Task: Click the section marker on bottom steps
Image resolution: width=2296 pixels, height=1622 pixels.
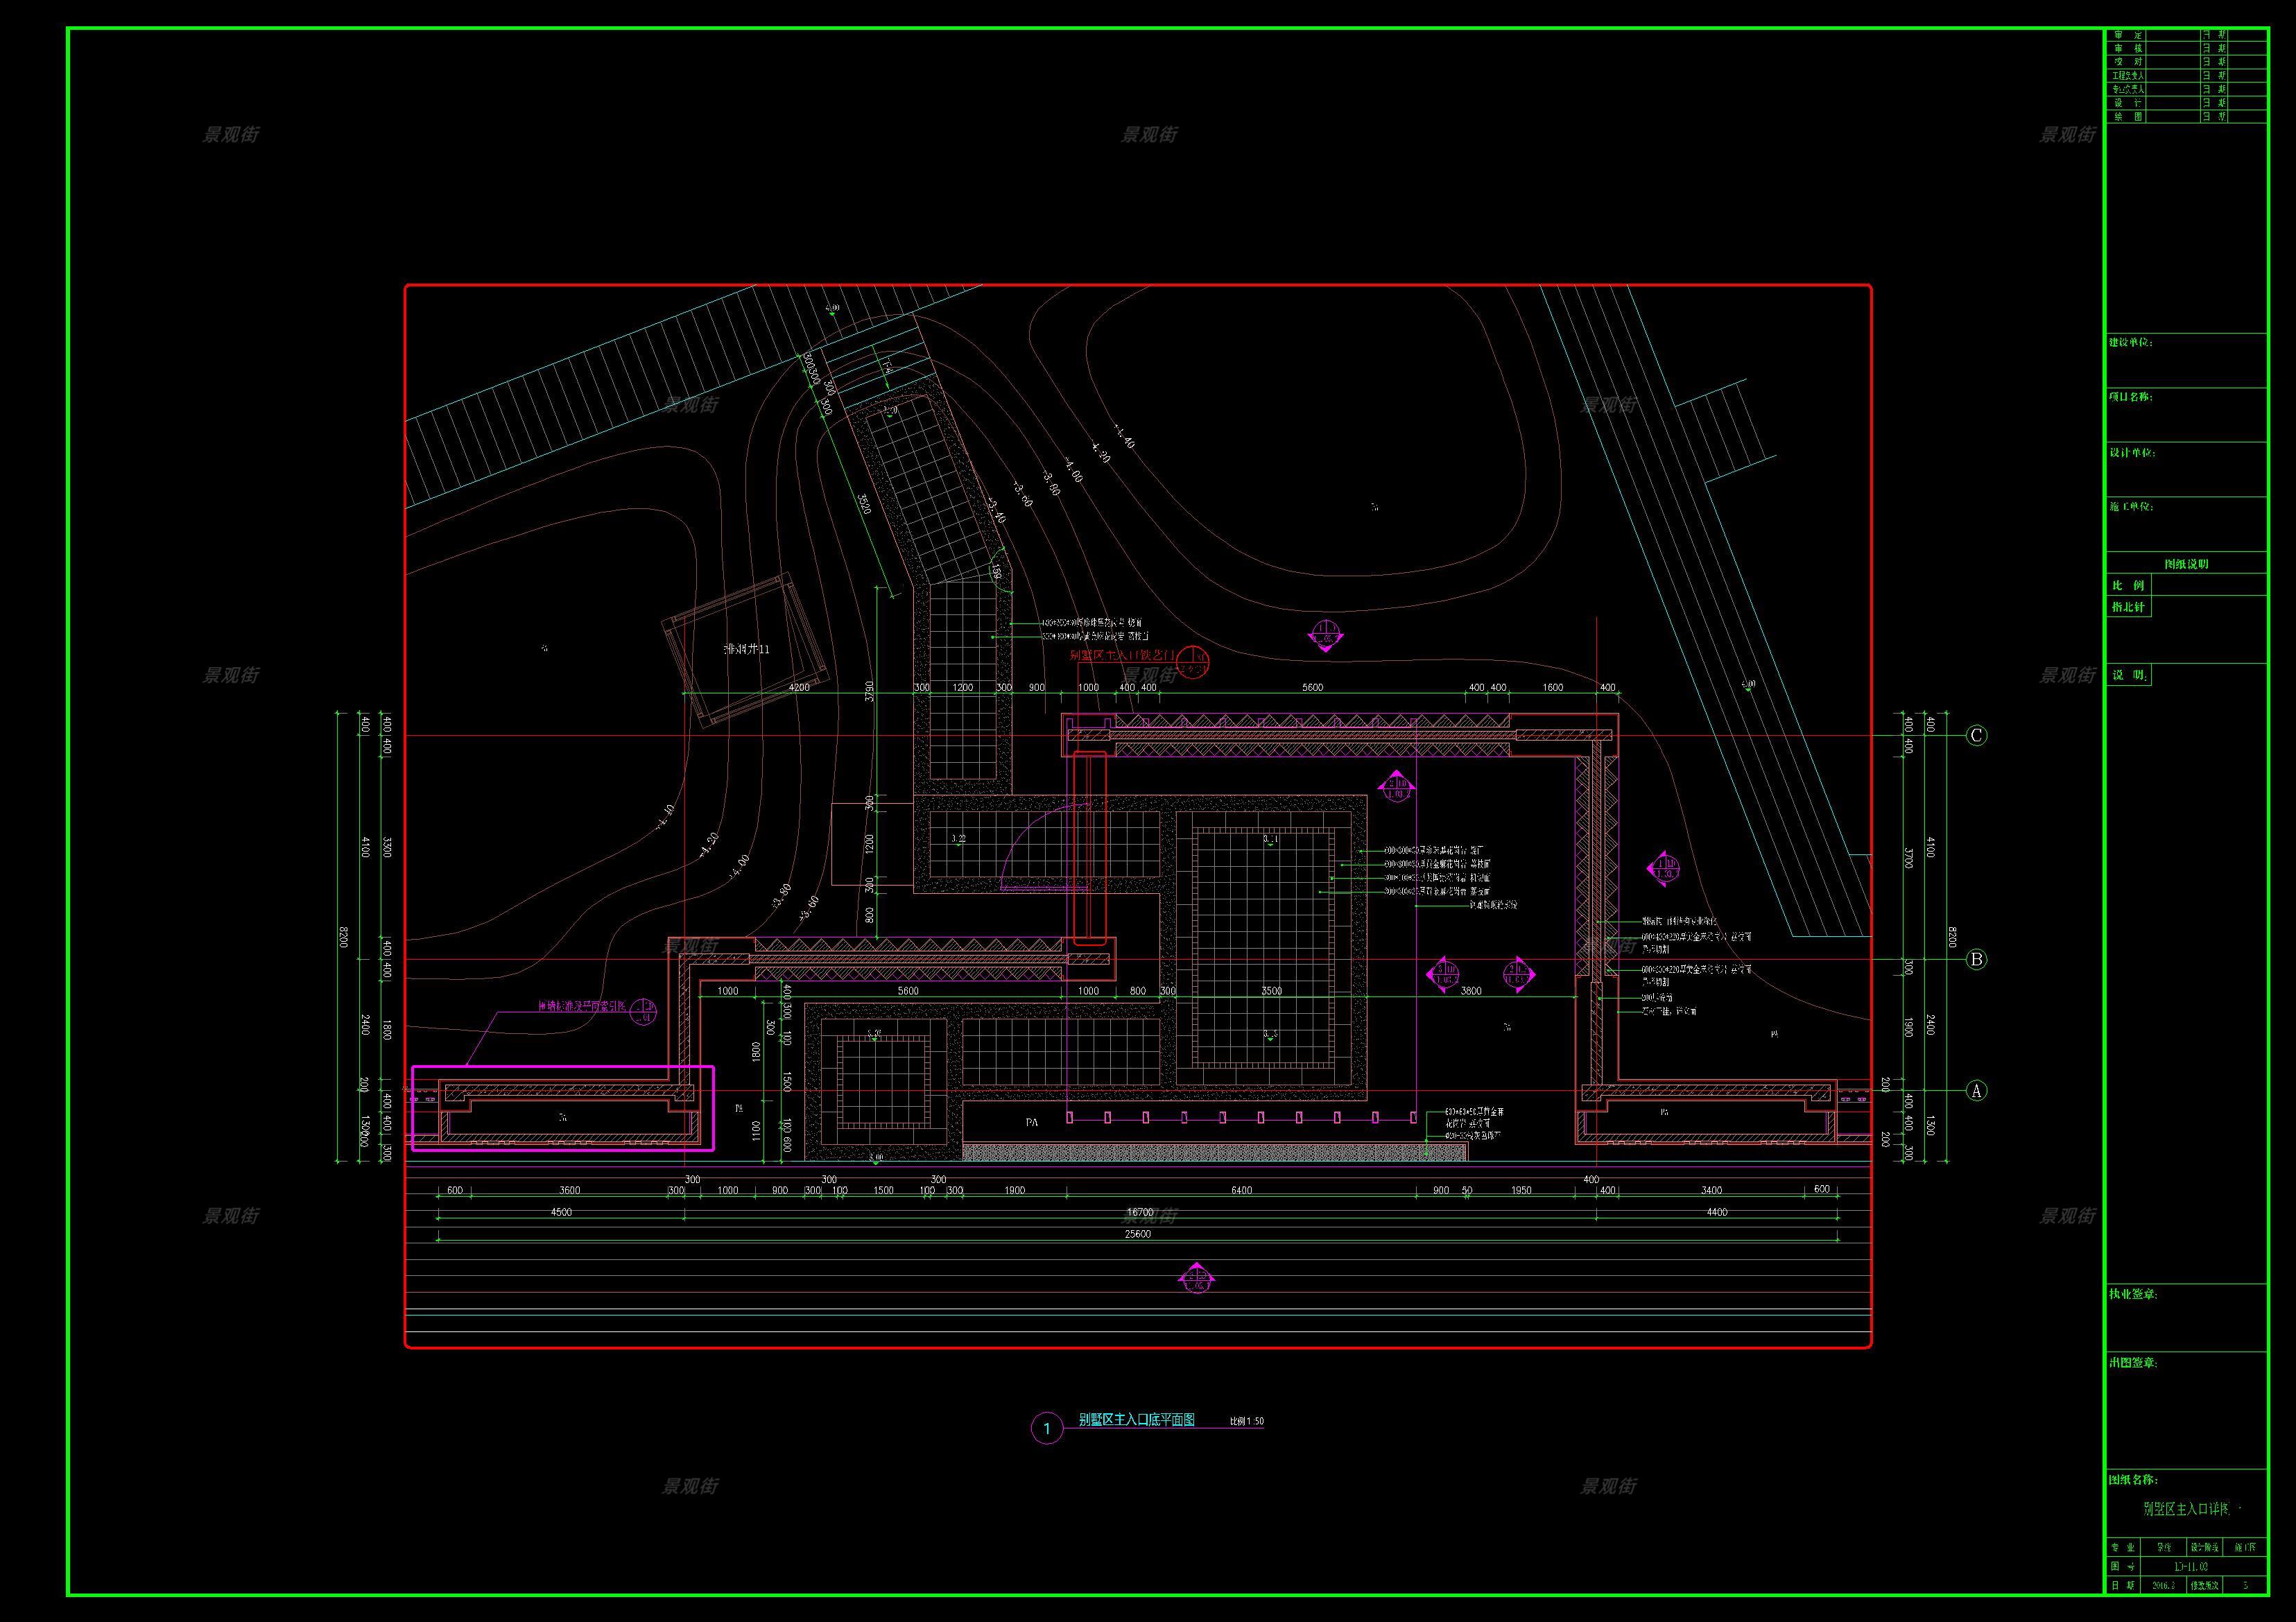Action: (1196, 1279)
